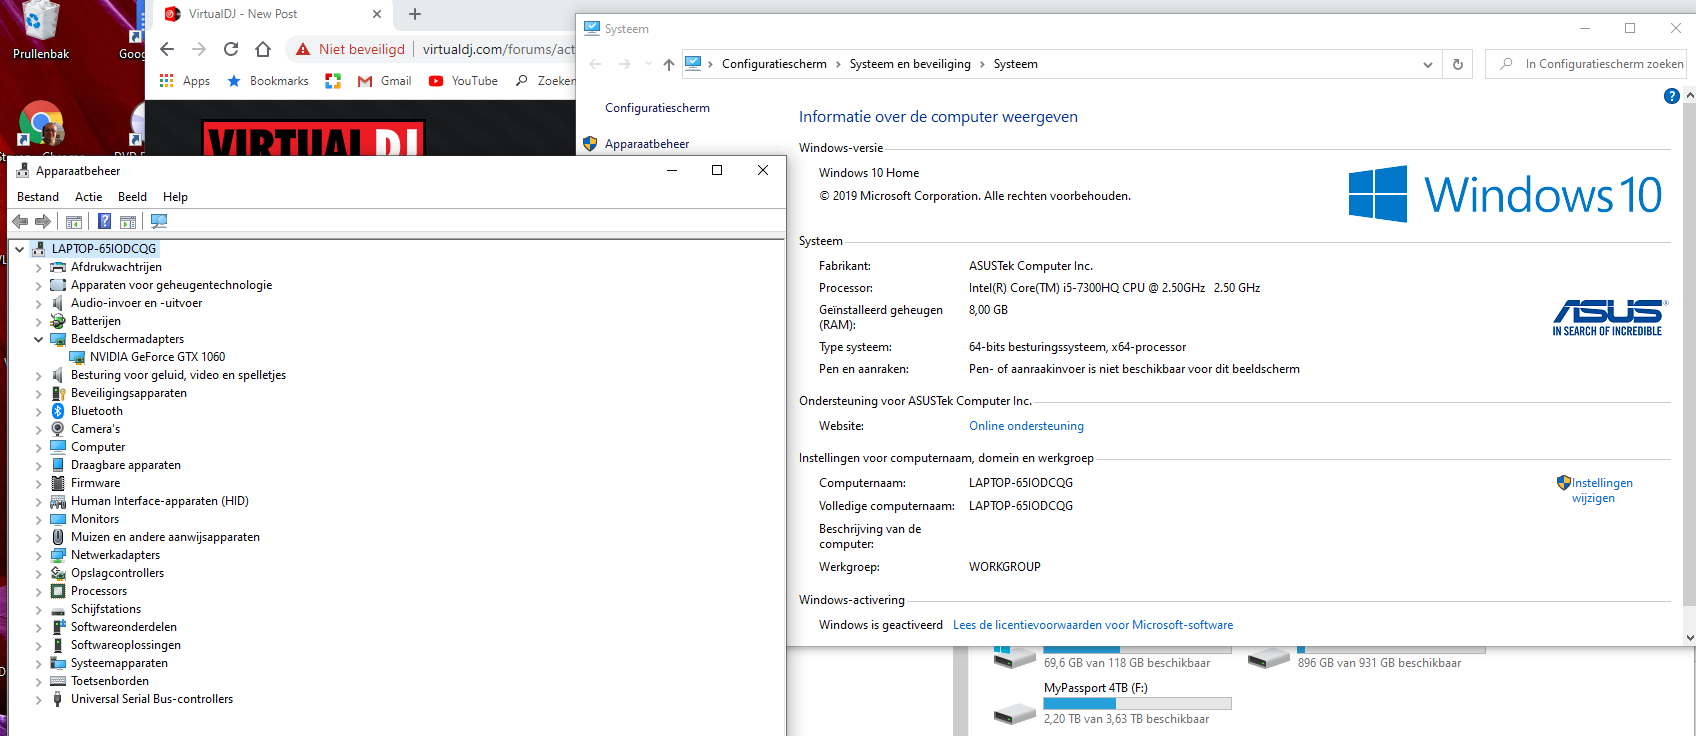Open a new Chrome tab with plus

pos(415,14)
